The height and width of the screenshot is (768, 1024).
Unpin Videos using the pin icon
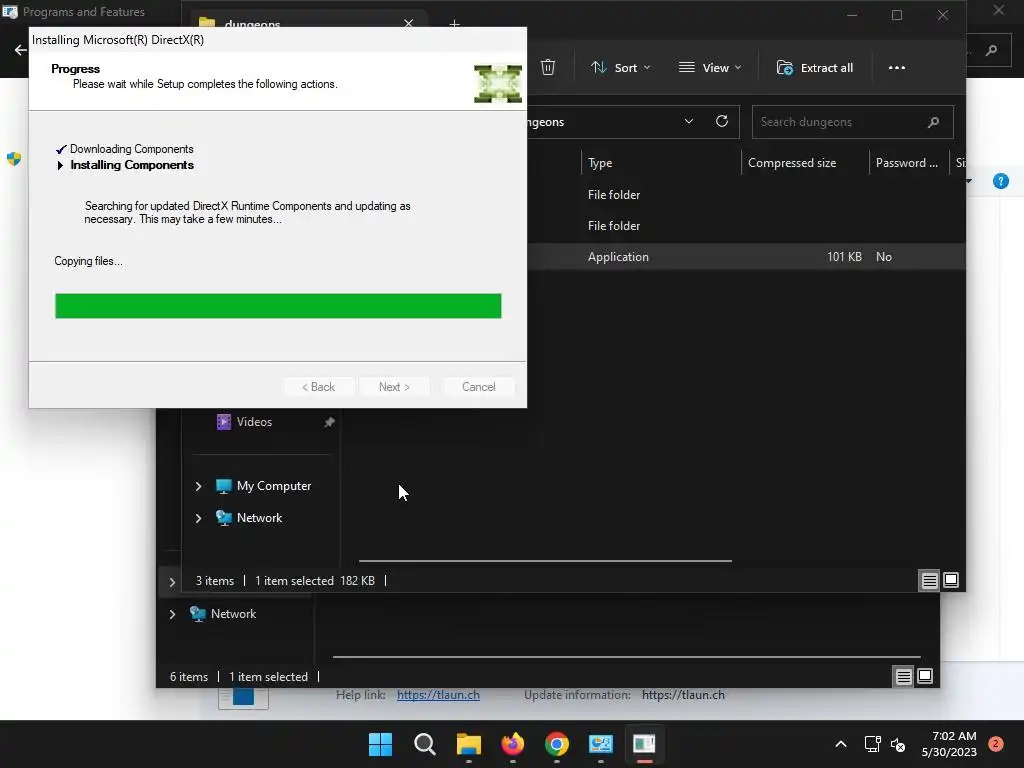tap(329, 422)
